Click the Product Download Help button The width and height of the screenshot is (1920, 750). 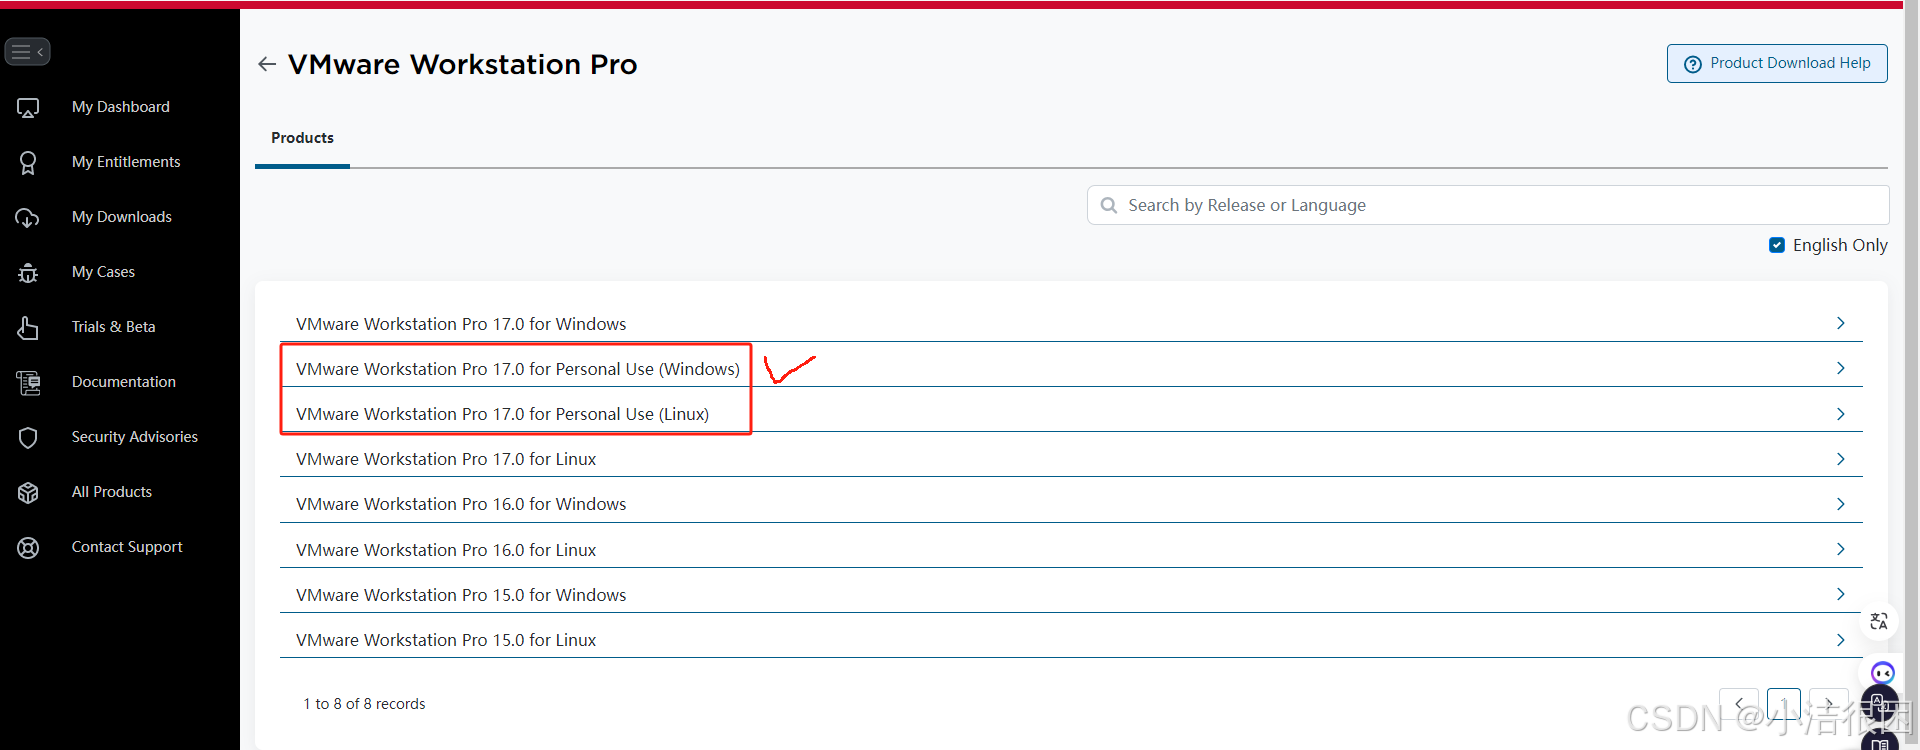(x=1777, y=63)
